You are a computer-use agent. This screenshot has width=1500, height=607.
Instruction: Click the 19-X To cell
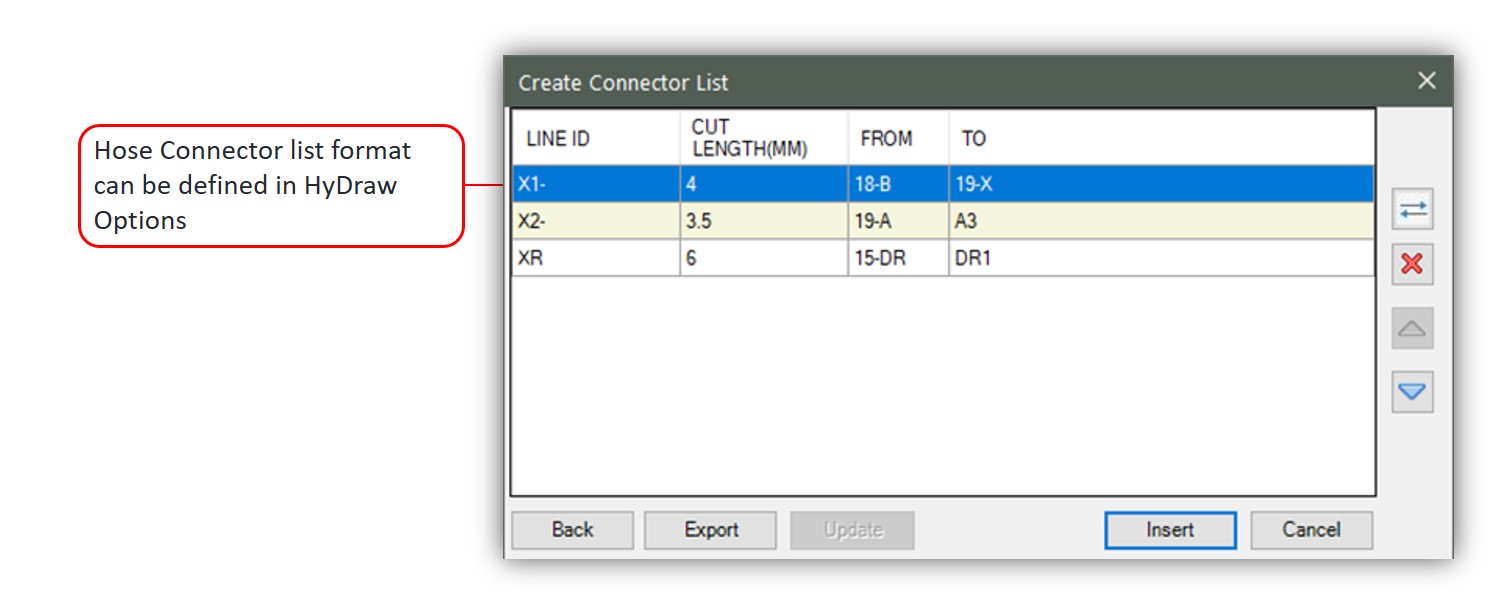pos(1161,184)
